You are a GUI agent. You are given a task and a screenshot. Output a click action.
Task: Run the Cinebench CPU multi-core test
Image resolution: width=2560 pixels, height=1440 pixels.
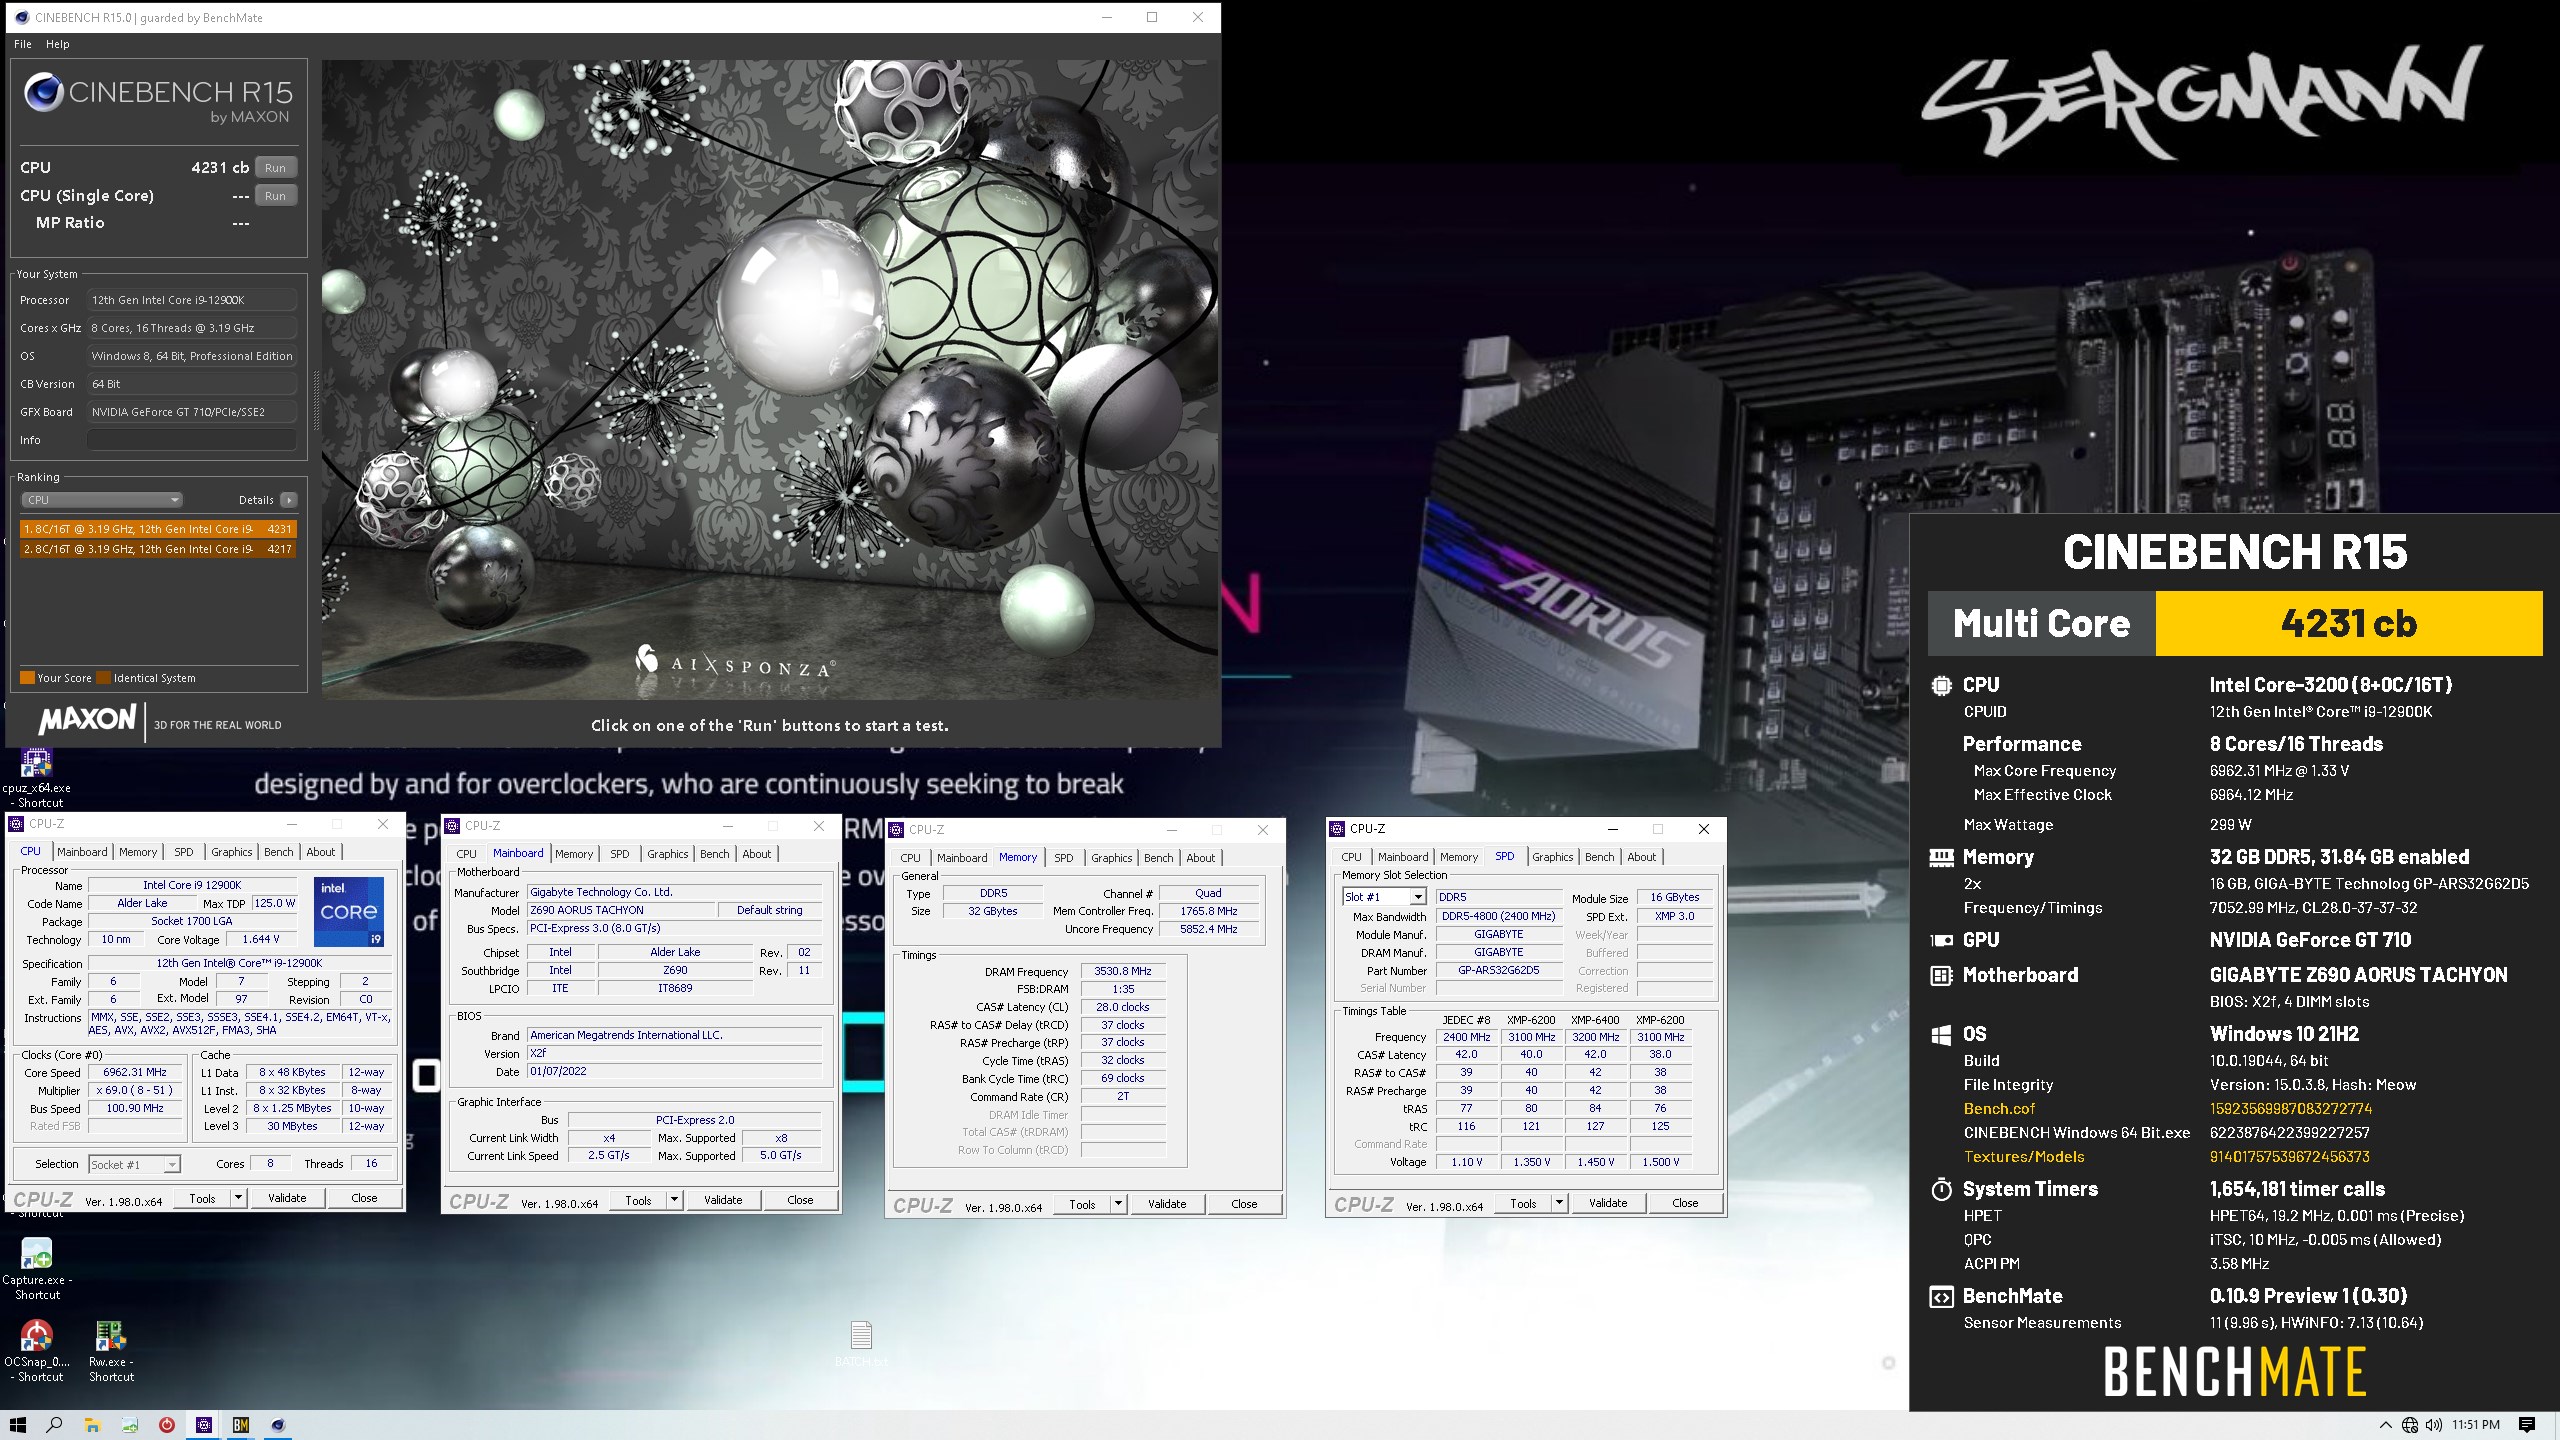point(276,168)
